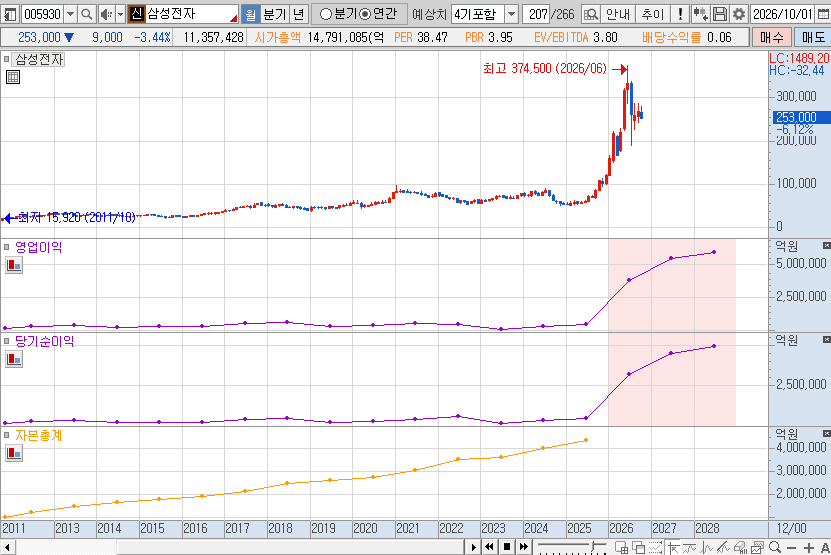
Task: Click the top-left window layout icon
Action: (10, 14)
